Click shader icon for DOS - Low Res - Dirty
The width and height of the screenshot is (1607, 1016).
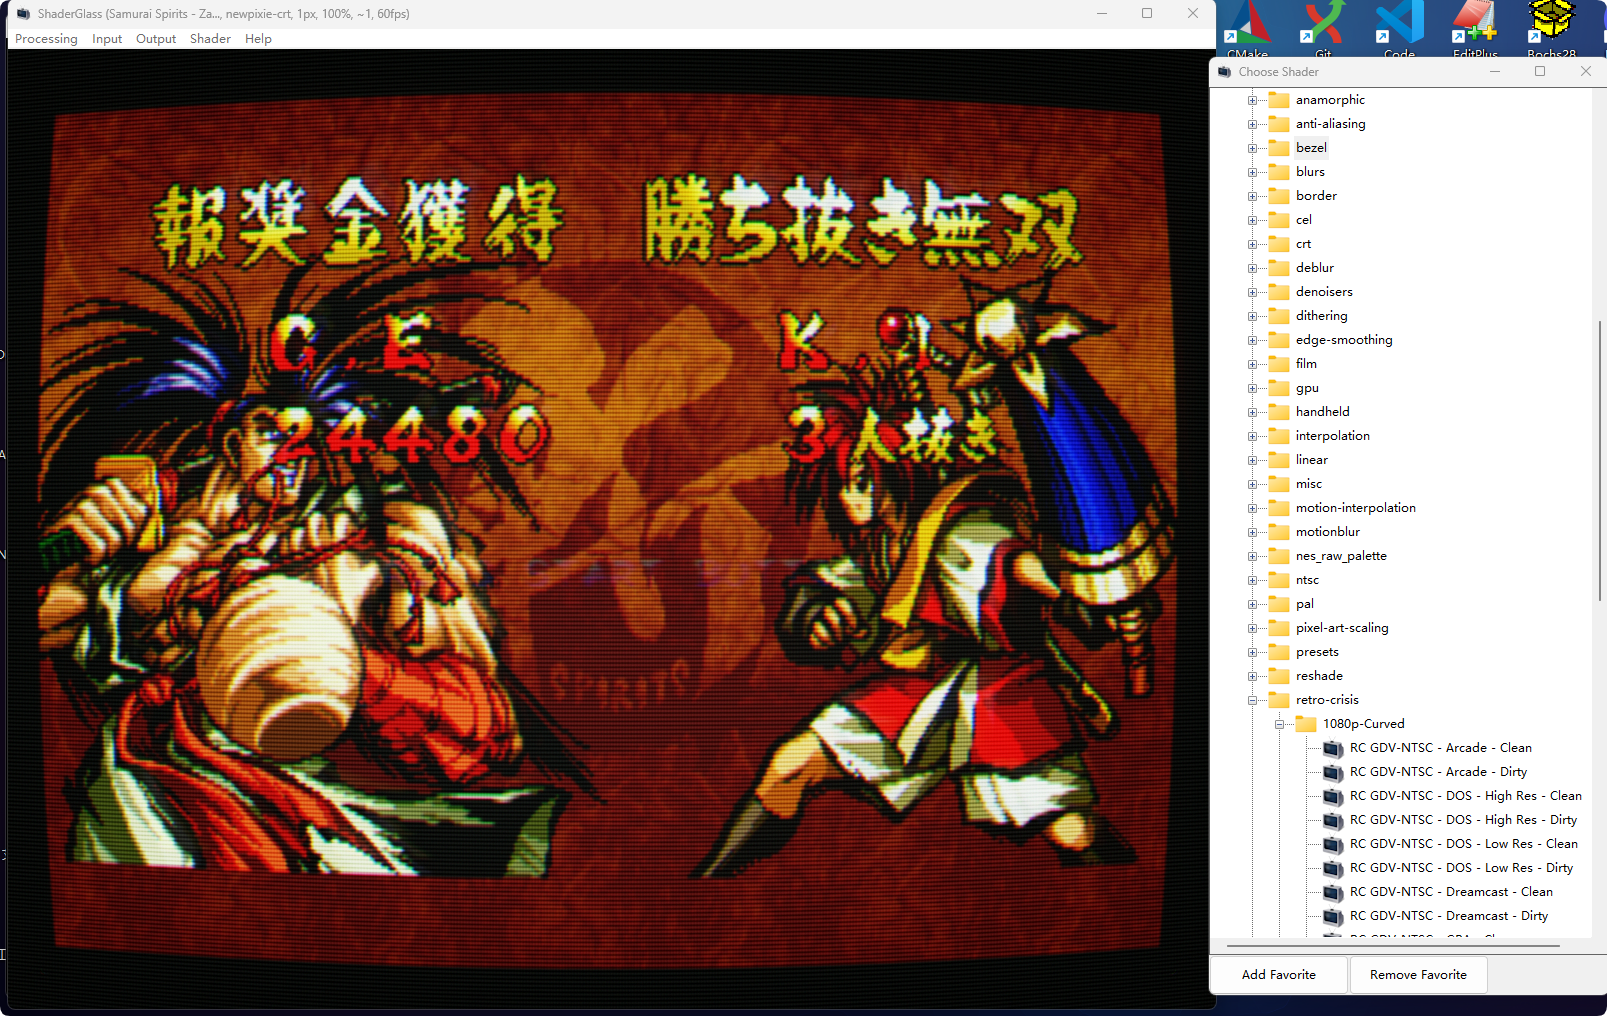coord(1333,868)
